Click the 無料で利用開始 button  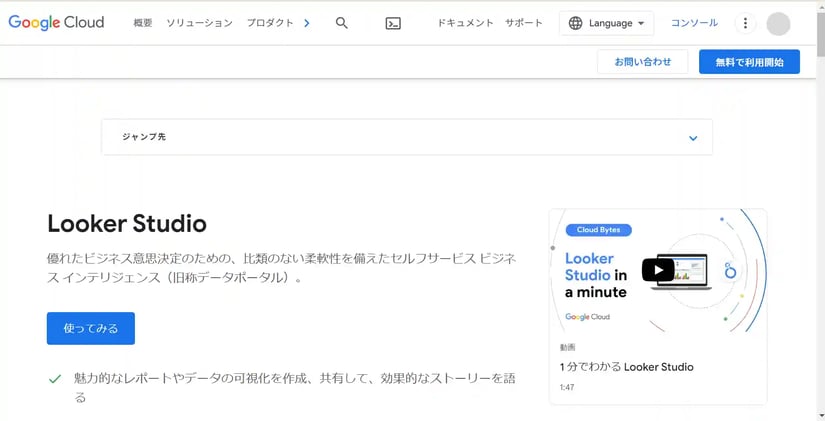[749, 62]
